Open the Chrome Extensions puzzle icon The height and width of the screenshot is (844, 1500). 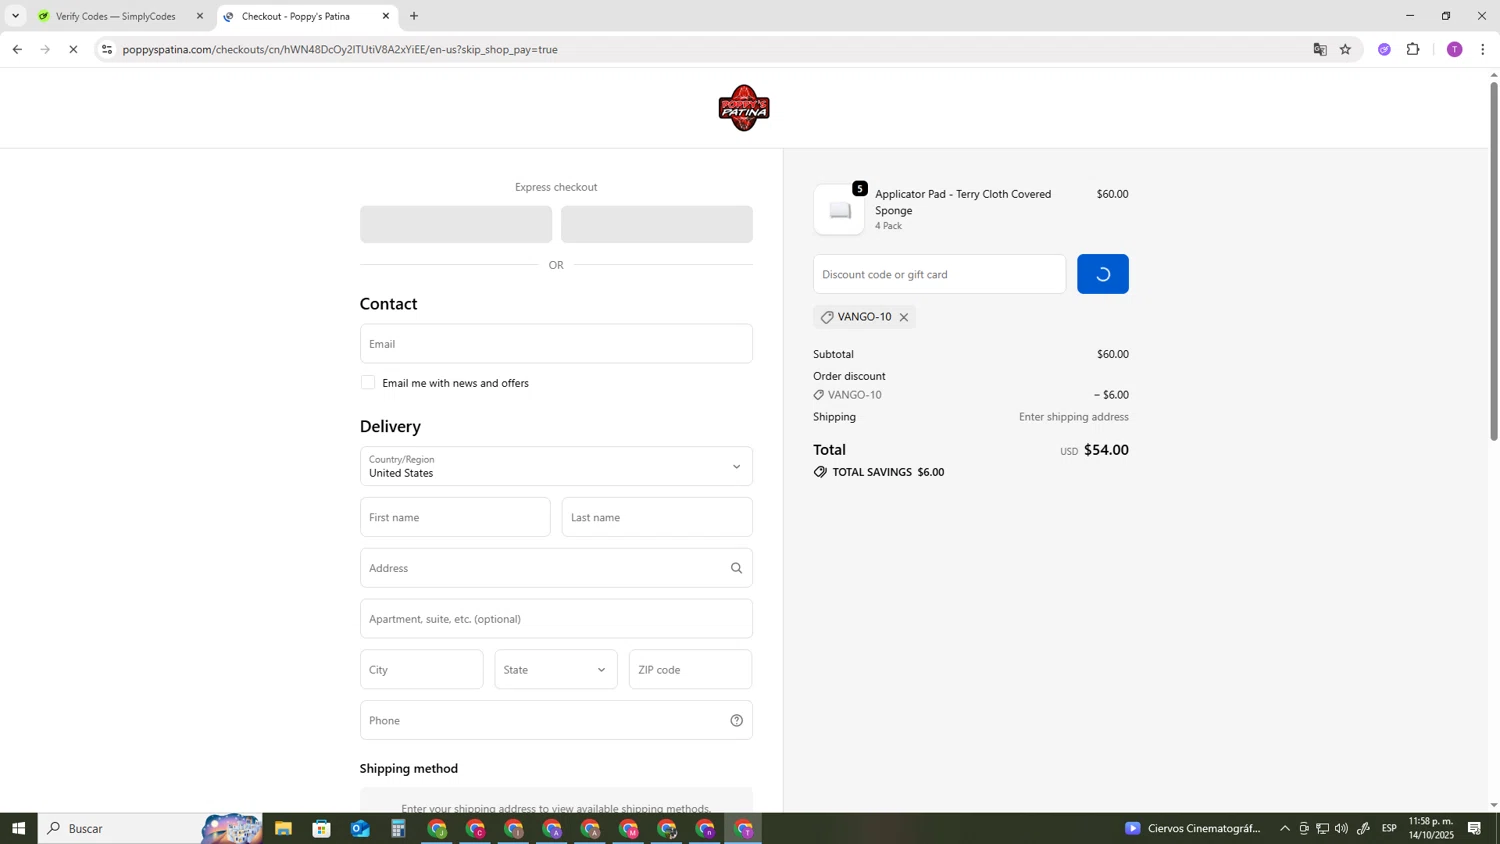click(x=1413, y=49)
